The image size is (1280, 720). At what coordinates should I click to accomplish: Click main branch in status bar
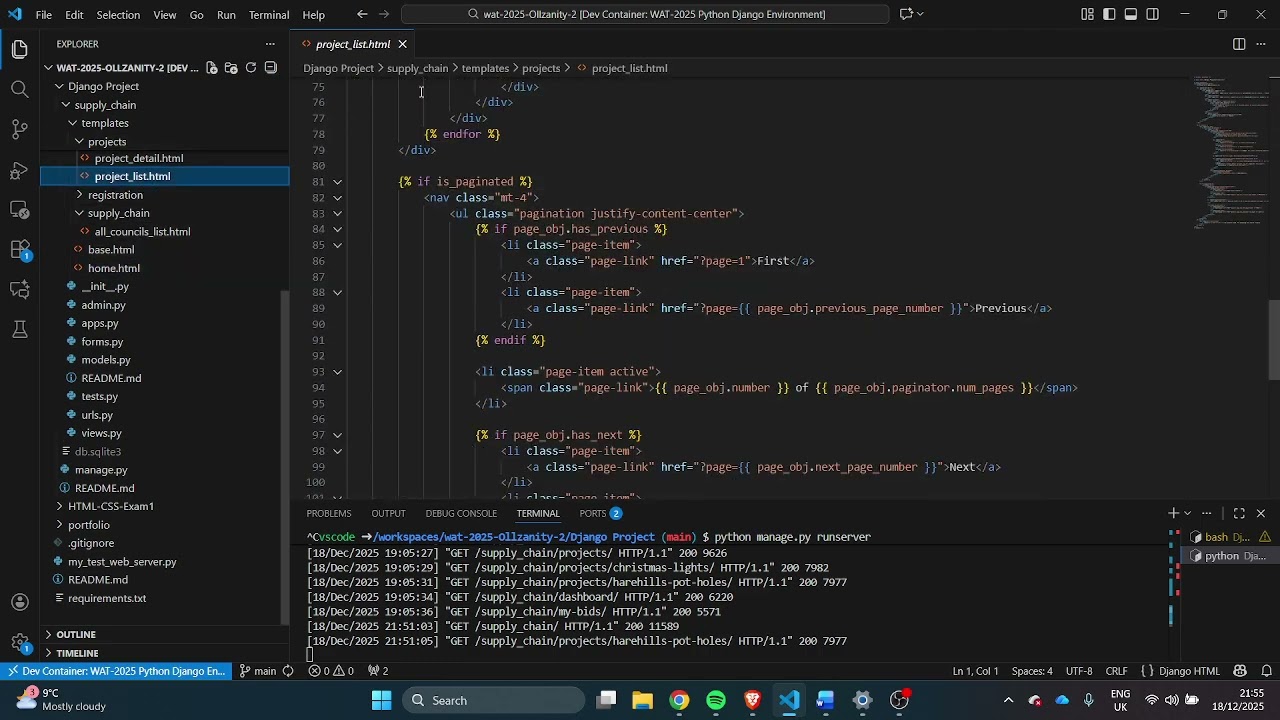click(258, 671)
